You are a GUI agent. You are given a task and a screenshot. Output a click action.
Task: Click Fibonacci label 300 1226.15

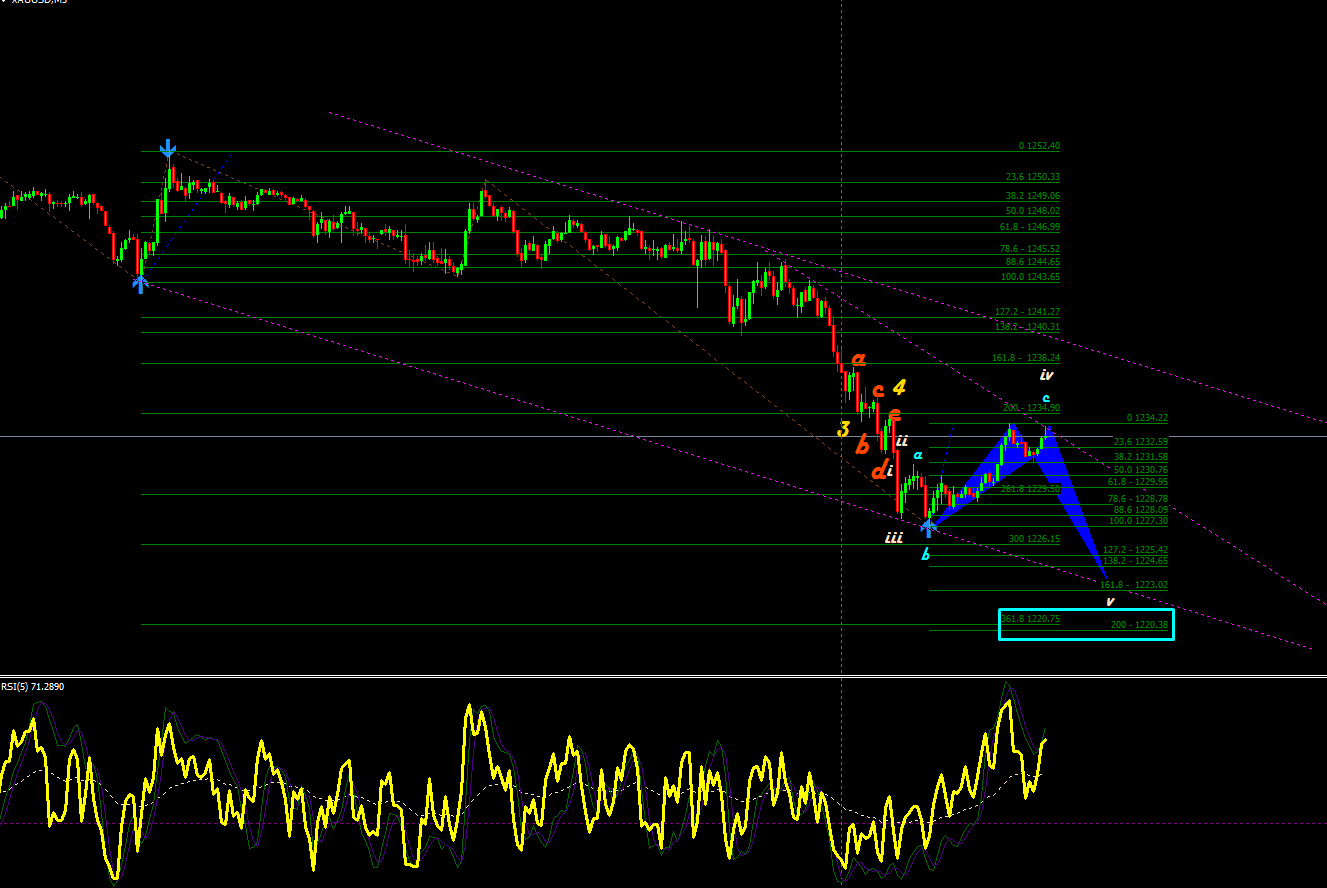(x=1034, y=539)
